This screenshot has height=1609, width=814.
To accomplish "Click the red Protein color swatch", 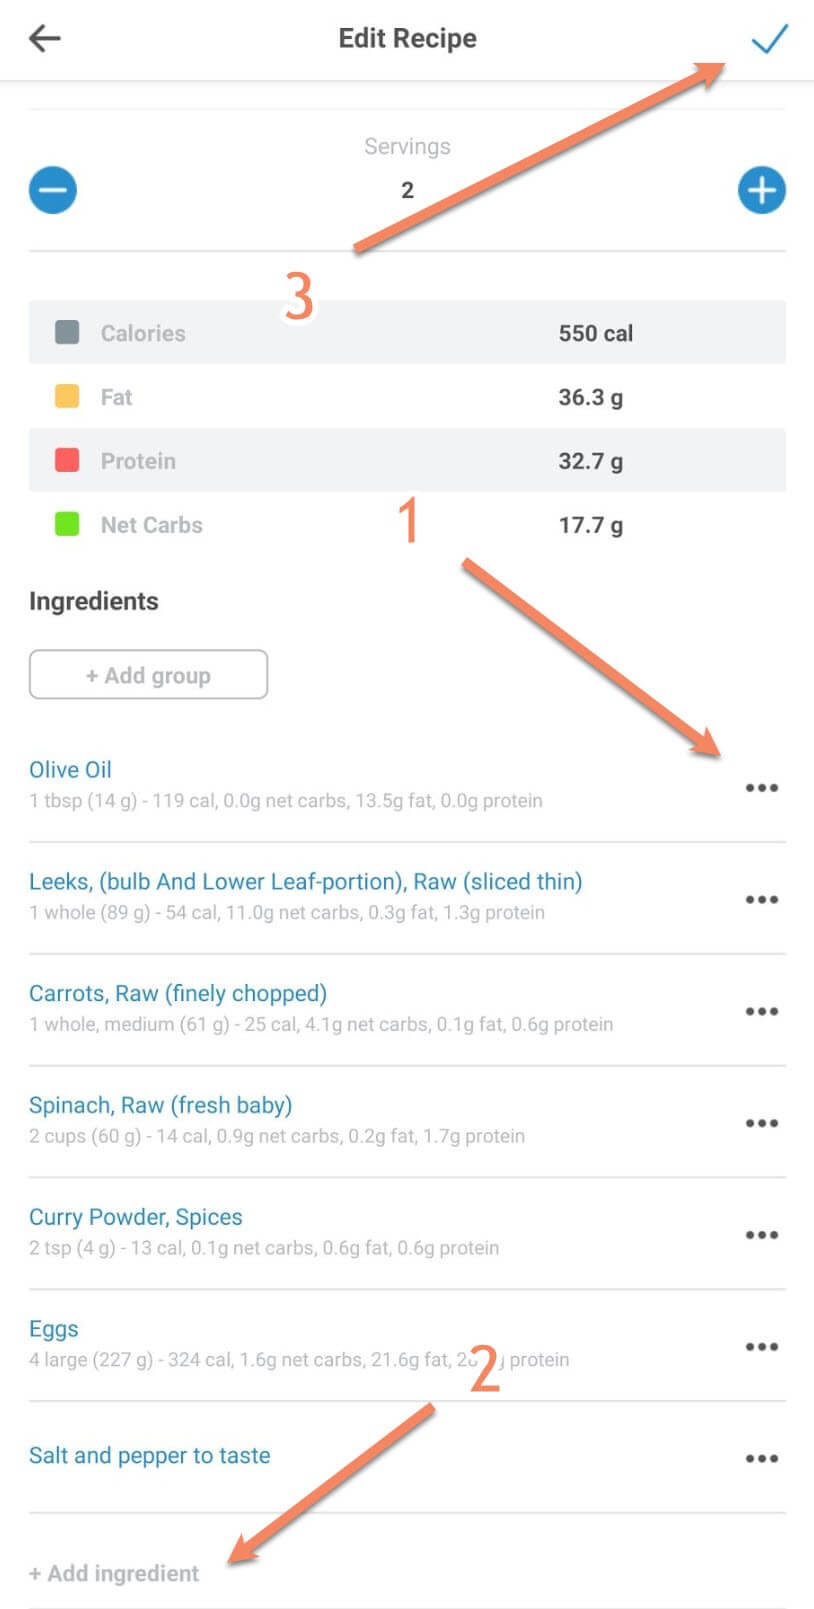I will [x=67, y=461].
